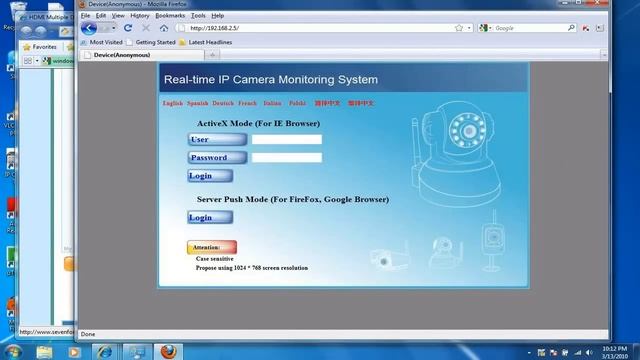Launch Windows Media Player from taskbar
The height and width of the screenshot is (360, 640).
click(74, 352)
